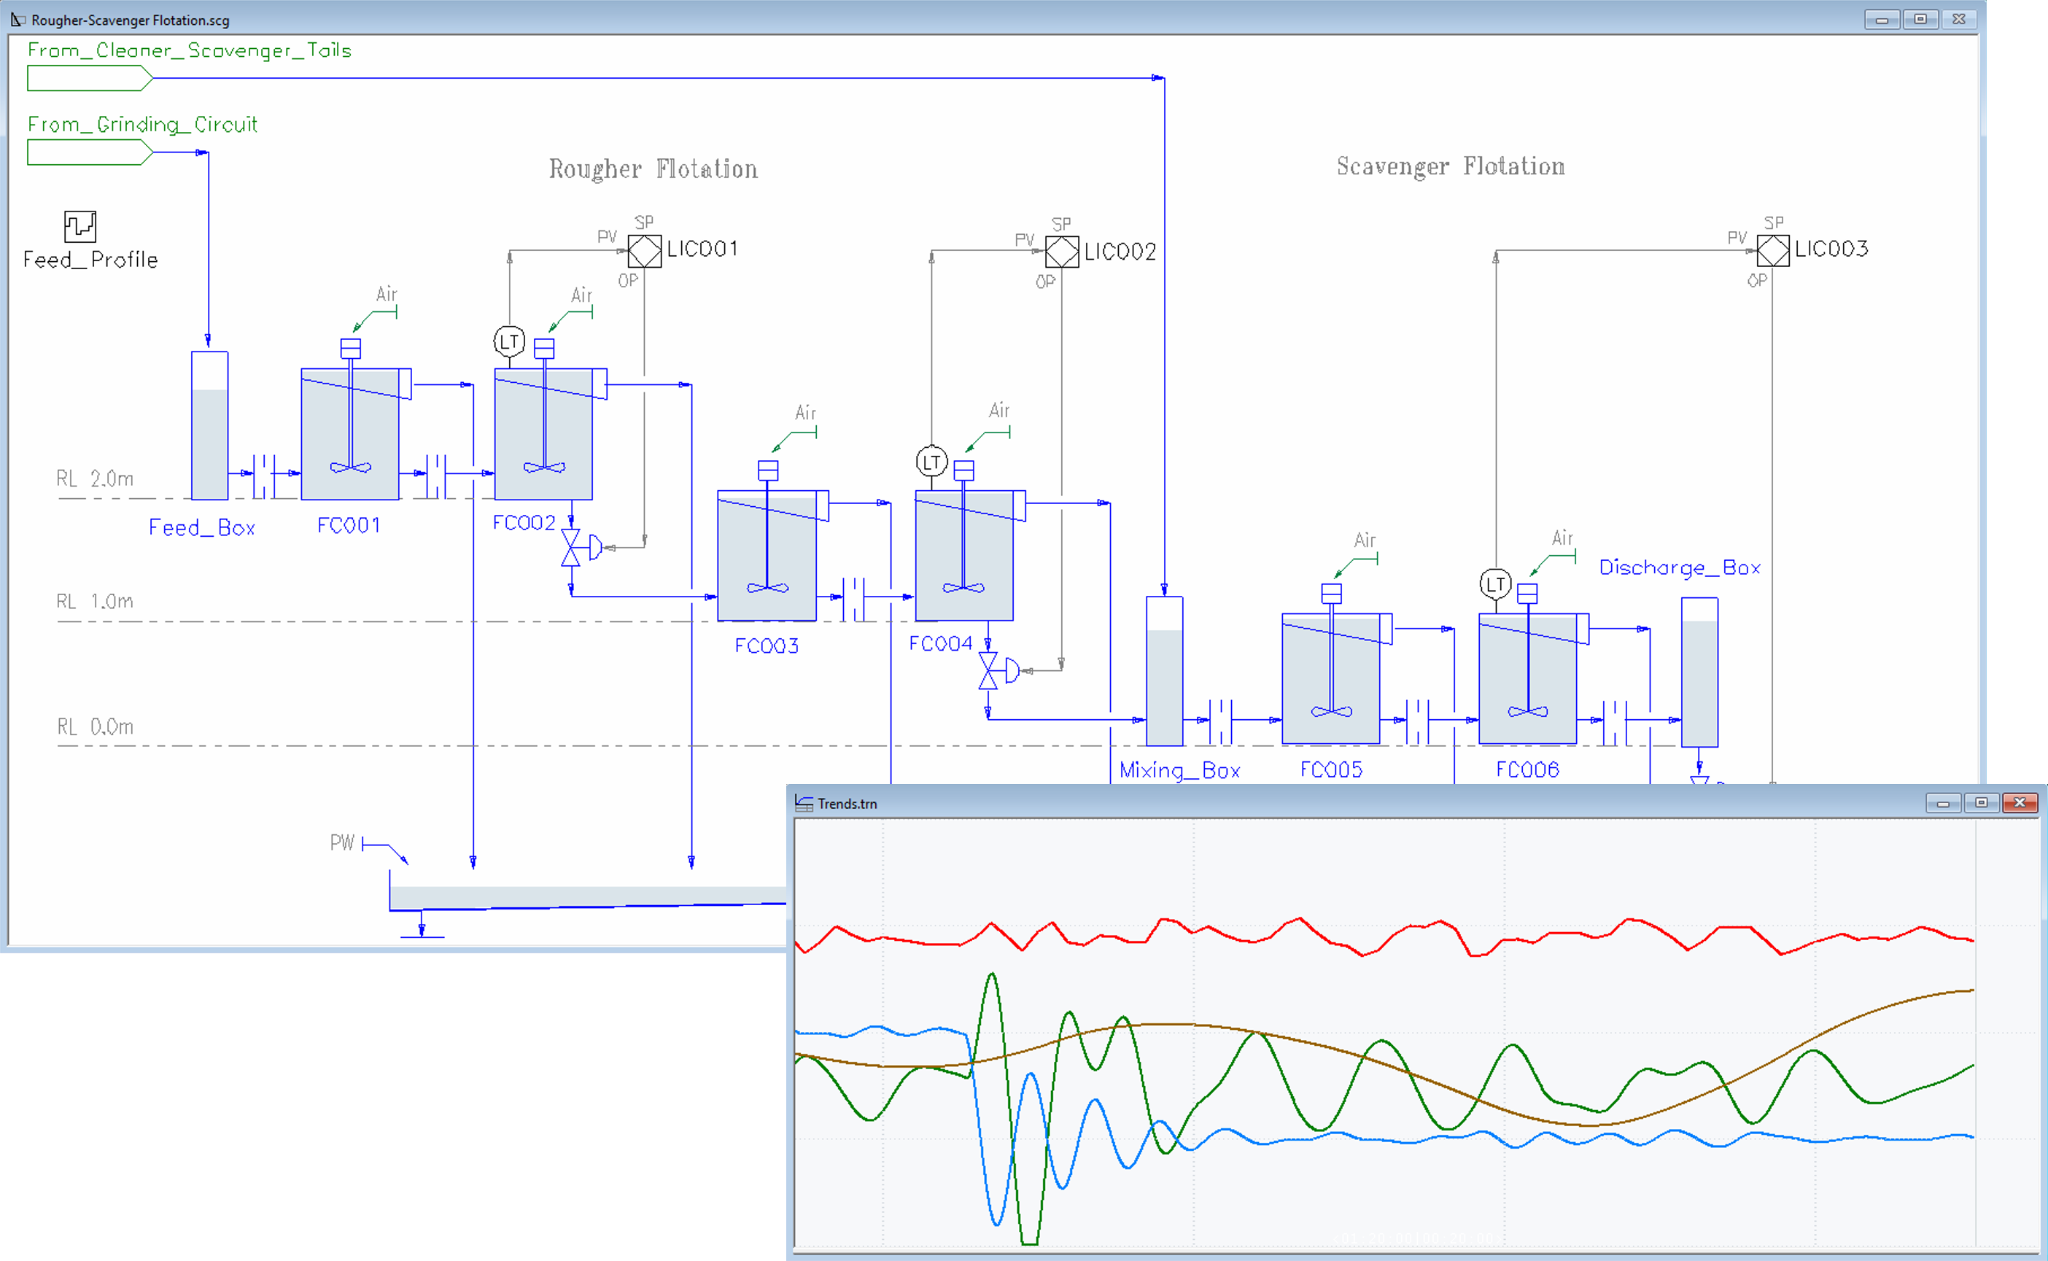Click the RL 1.0m elevation label
Screen dimensions: 2048x1261
tap(95, 601)
